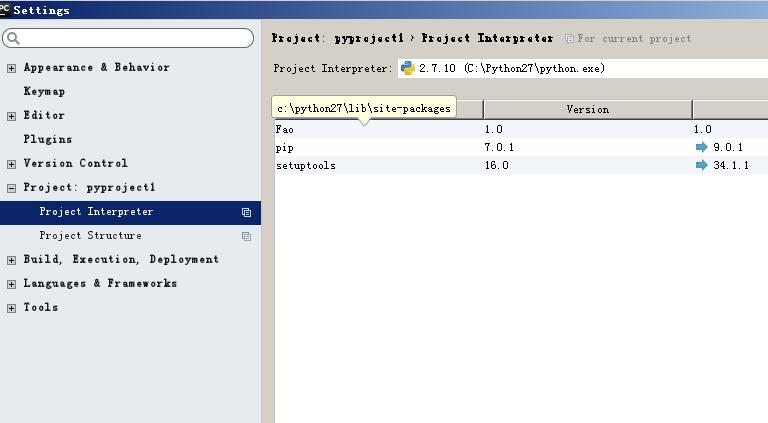
Task: Click latest version 9.0.1 cell
Action: (x=728, y=147)
